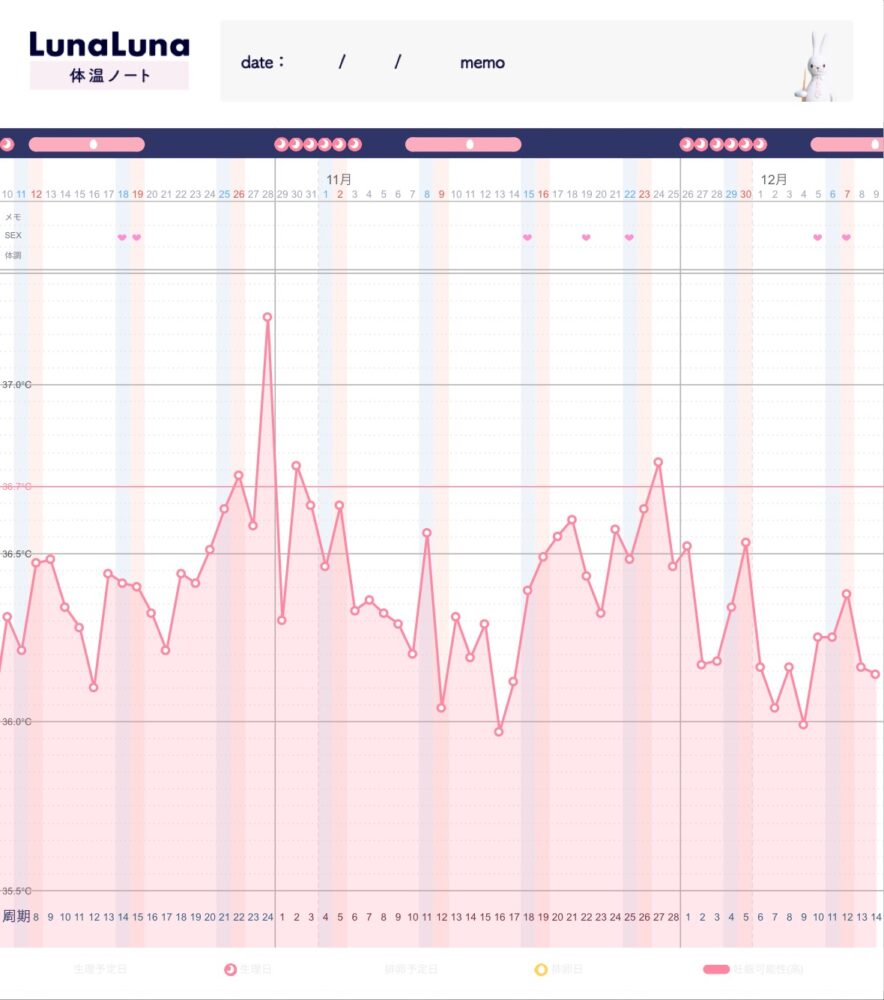This screenshot has height=1000, width=884.
Task: Click the yellow 排卵日 legend icon
Action: point(541,969)
